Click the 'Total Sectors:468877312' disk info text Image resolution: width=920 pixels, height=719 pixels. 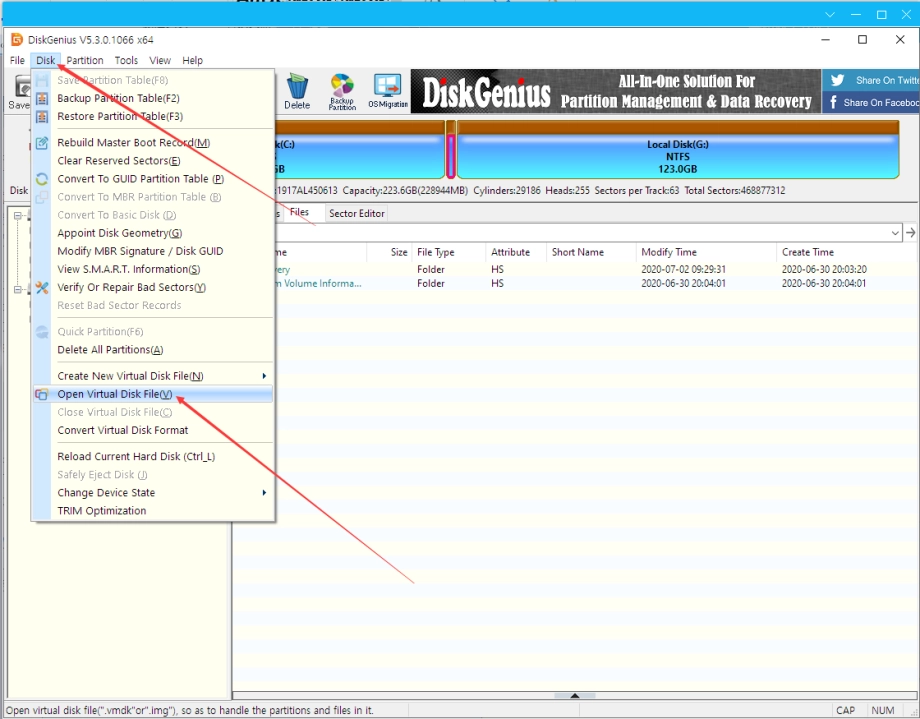click(x=735, y=191)
